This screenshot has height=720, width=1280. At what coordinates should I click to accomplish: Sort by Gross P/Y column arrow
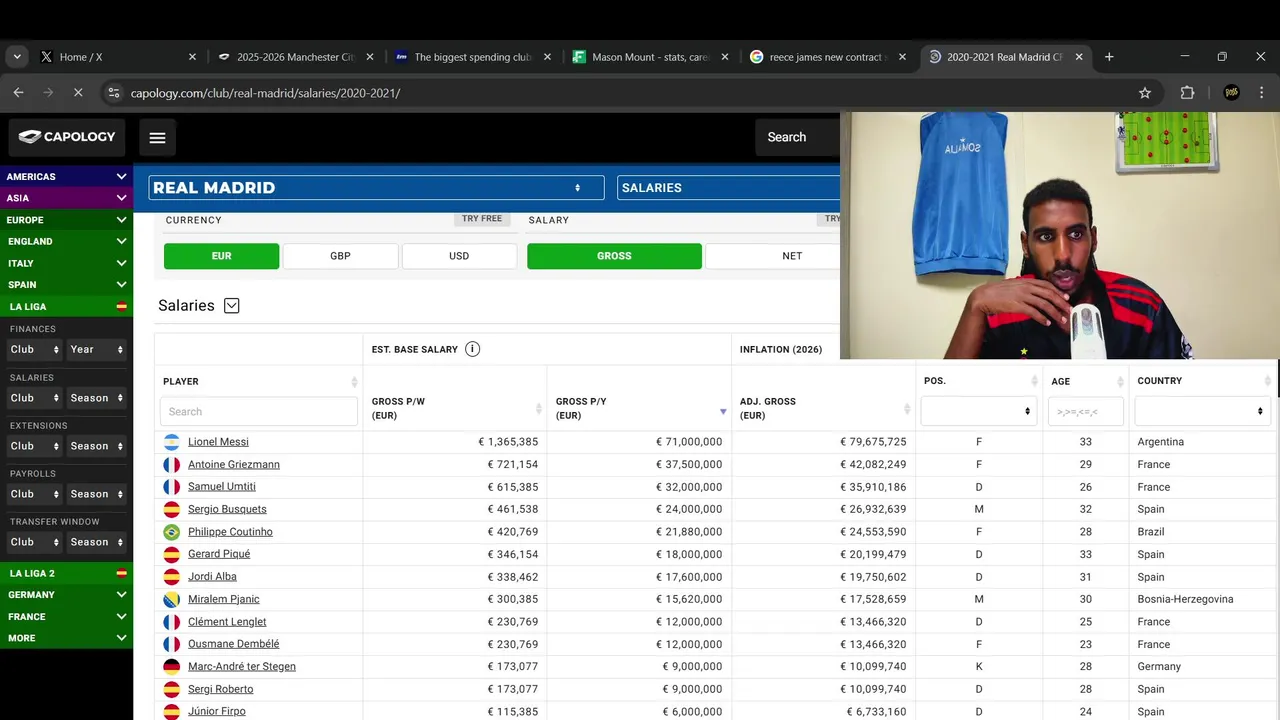723,411
